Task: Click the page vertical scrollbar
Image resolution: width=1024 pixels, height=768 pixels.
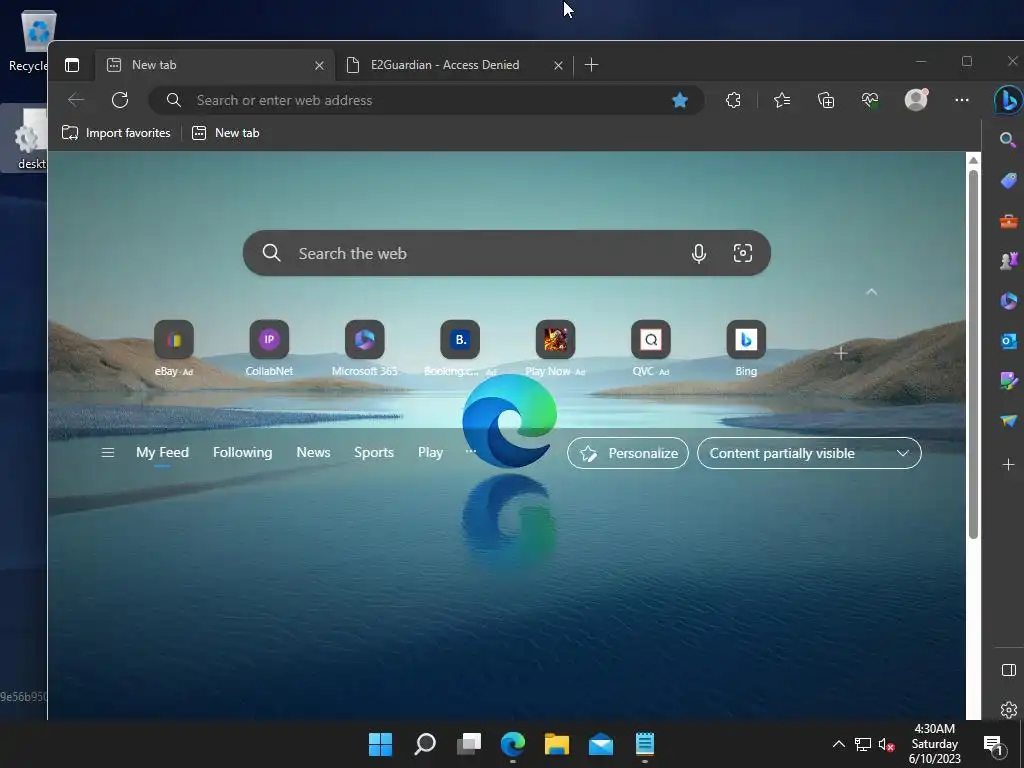Action: [973, 355]
